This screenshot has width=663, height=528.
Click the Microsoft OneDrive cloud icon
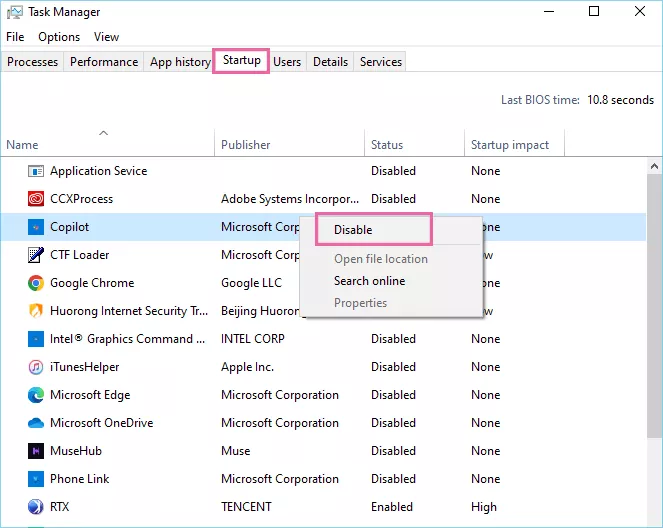tap(36, 423)
